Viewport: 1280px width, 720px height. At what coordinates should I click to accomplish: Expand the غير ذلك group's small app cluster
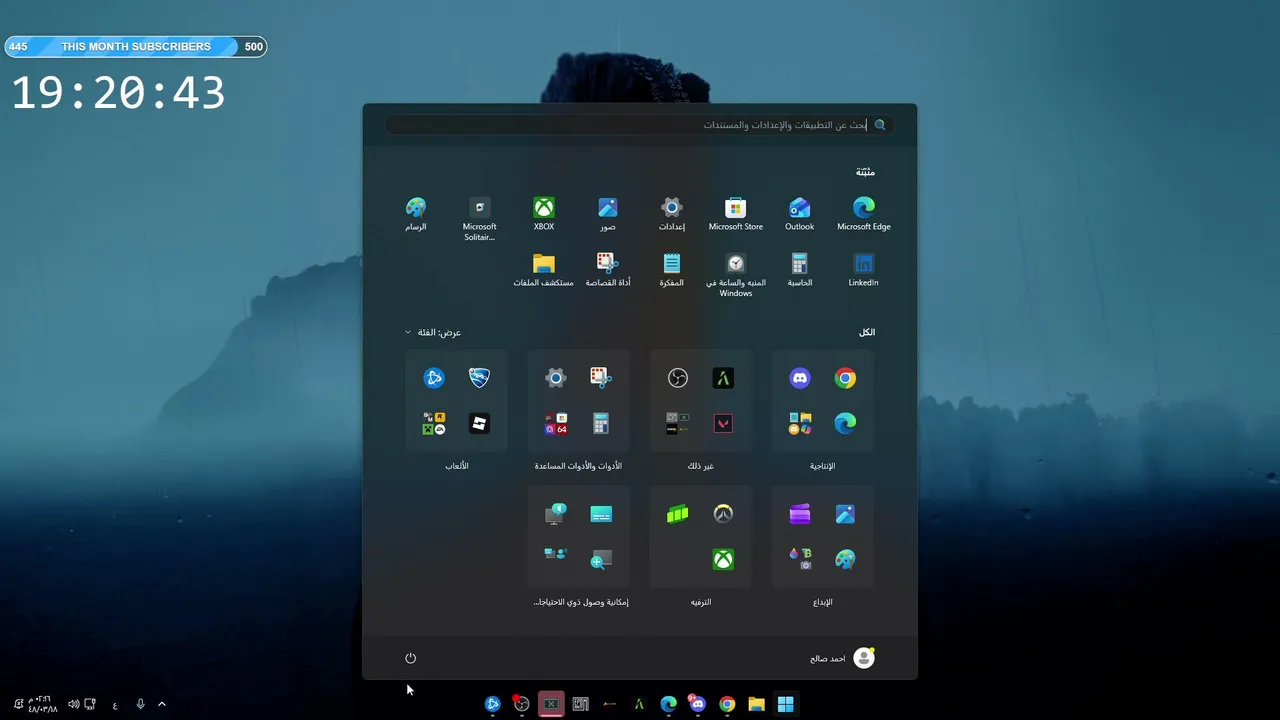(x=678, y=423)
